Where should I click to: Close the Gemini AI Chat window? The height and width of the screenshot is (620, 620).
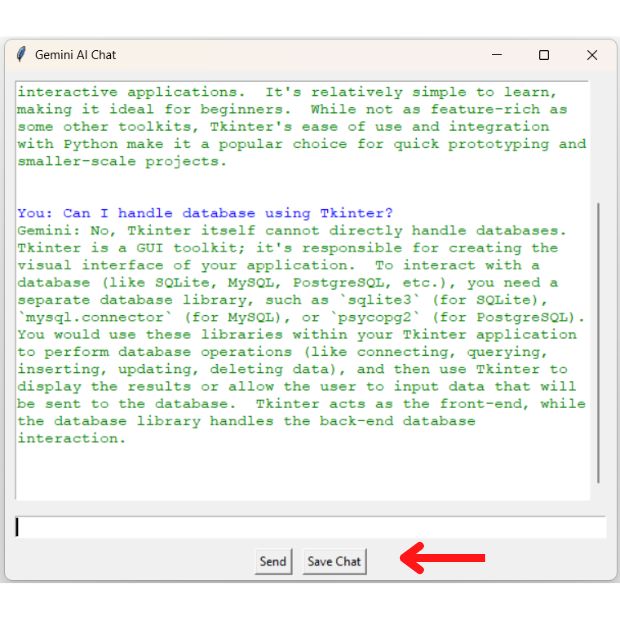(x=592, y=55)
